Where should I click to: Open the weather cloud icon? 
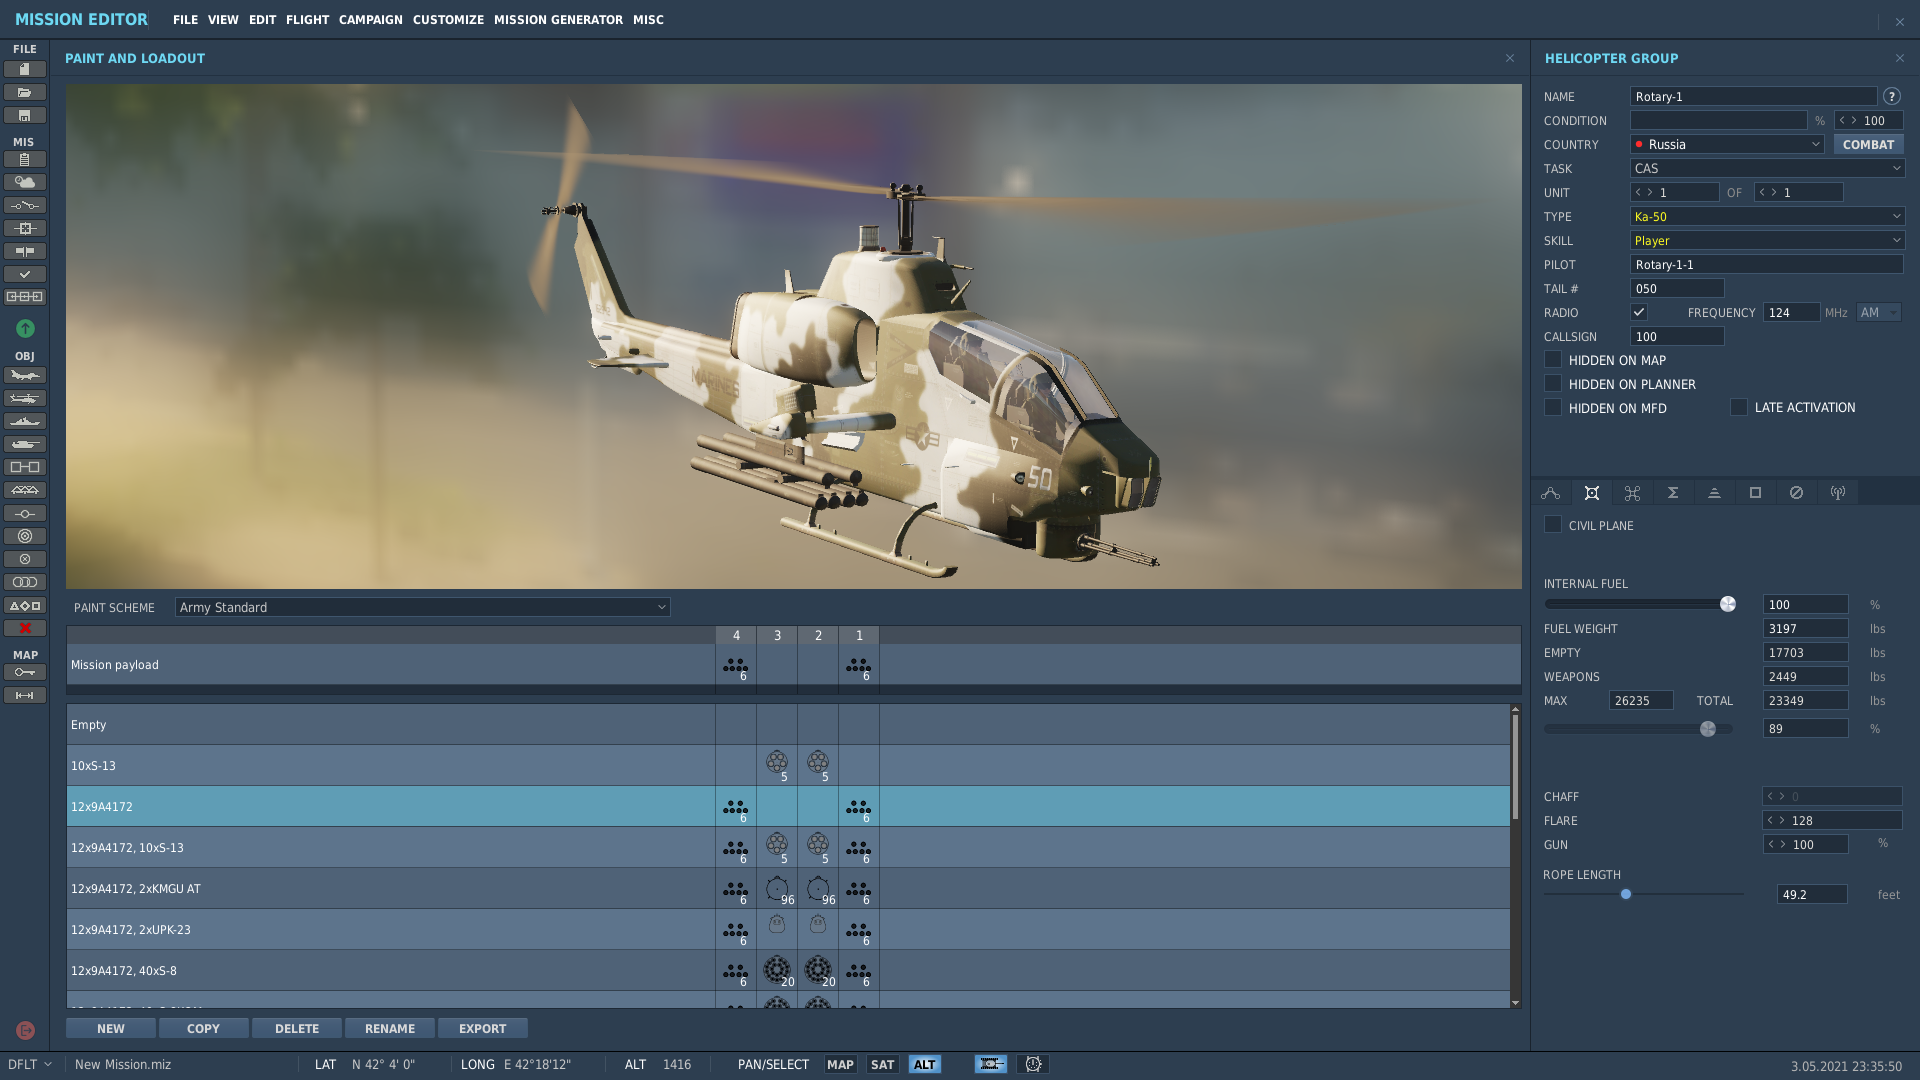25,182
